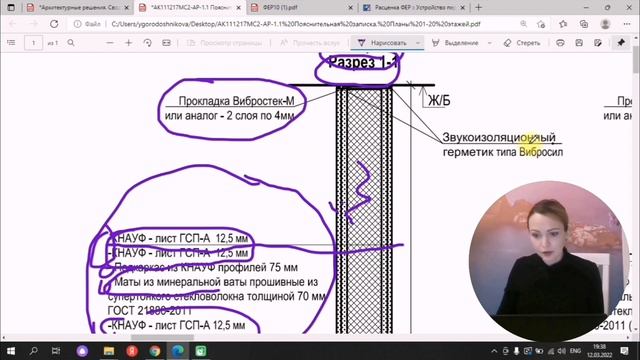Click the green app taskbar icon
This screenshot has width=640, height=360.
point(200,351)
